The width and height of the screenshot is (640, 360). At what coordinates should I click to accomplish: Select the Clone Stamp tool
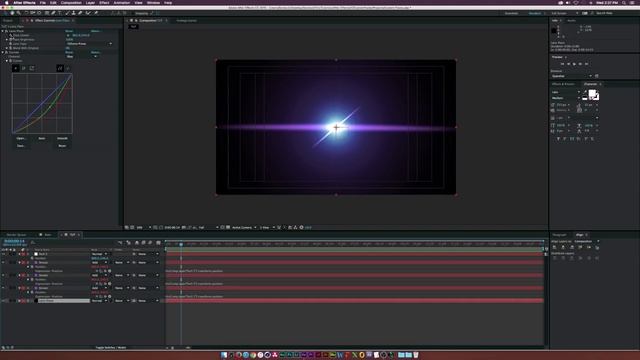click(x=73, y=13)
